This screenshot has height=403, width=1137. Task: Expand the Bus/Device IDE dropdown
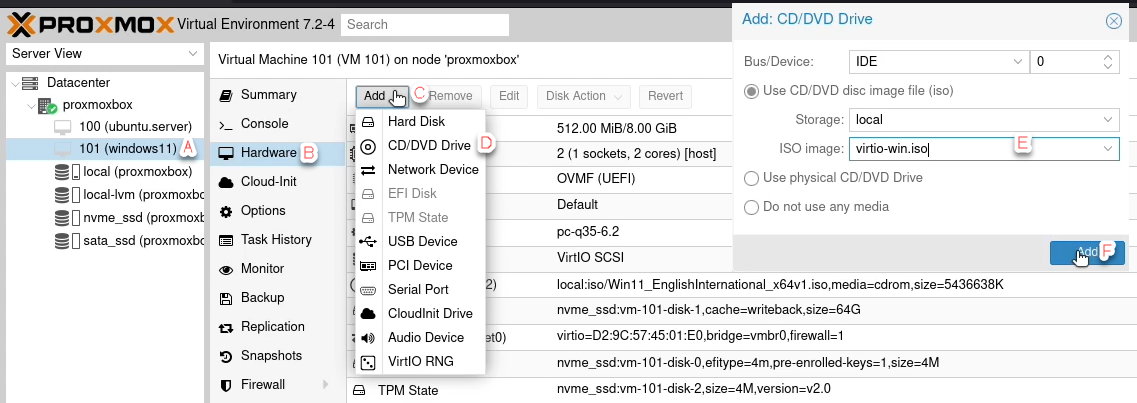click(x=1015, y=62)
